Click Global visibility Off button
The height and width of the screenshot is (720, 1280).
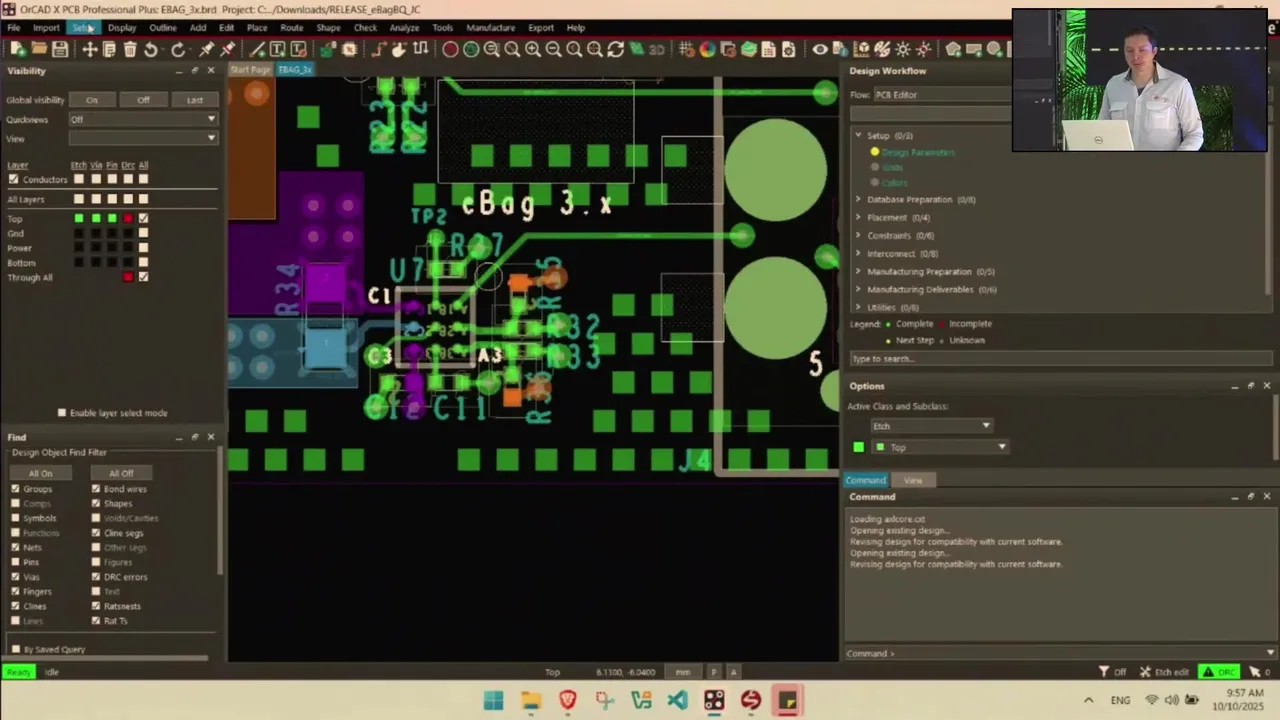click(143, 99)
